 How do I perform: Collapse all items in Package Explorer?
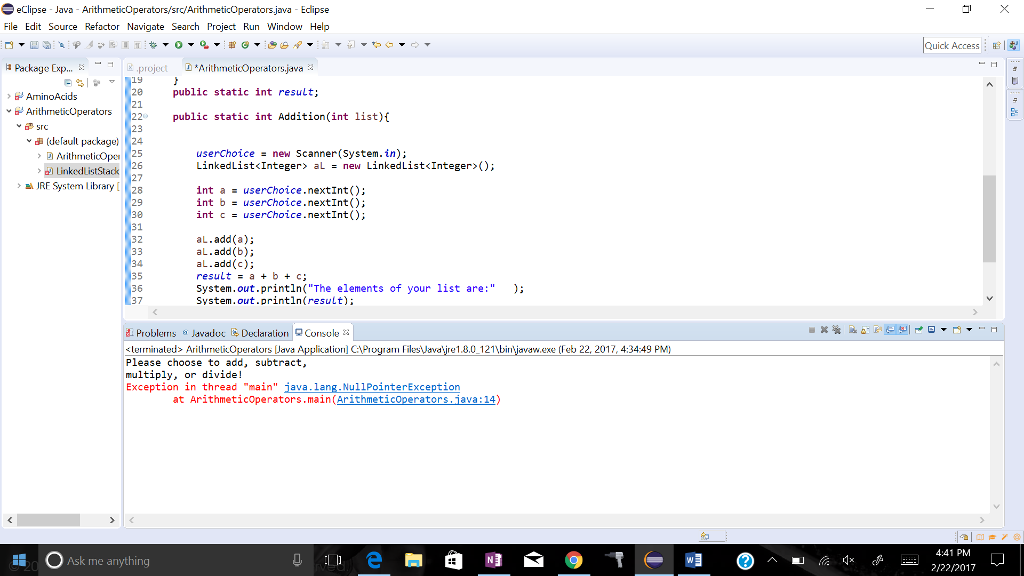pos(68,83)
